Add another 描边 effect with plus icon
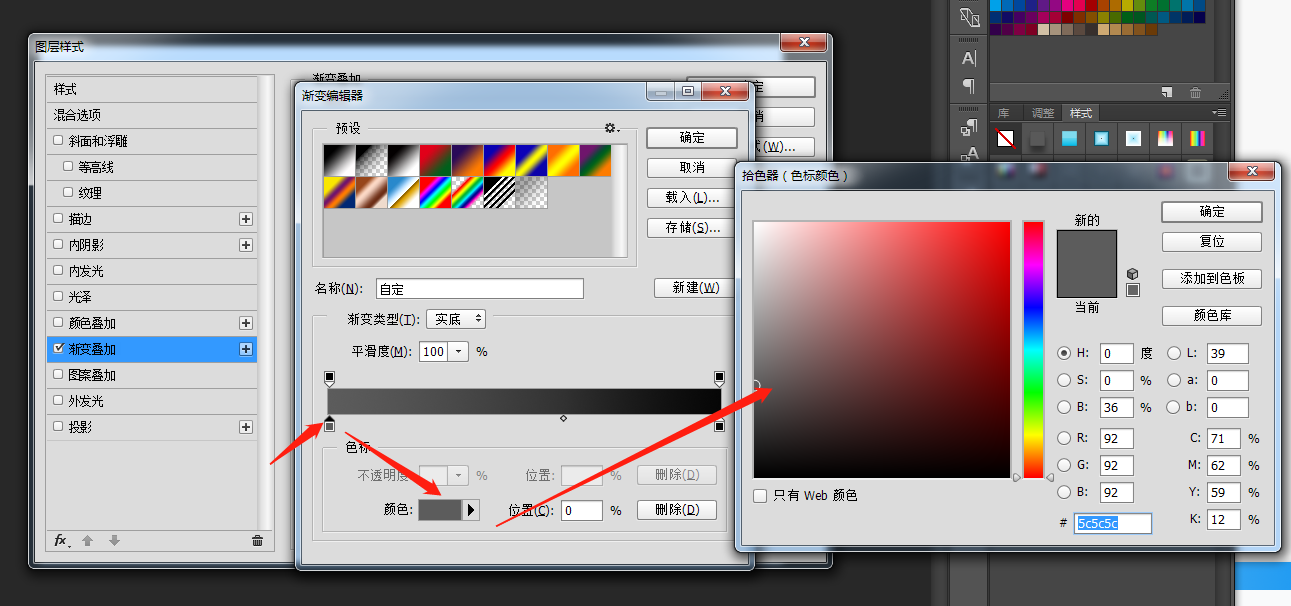 tap(246, 219)
